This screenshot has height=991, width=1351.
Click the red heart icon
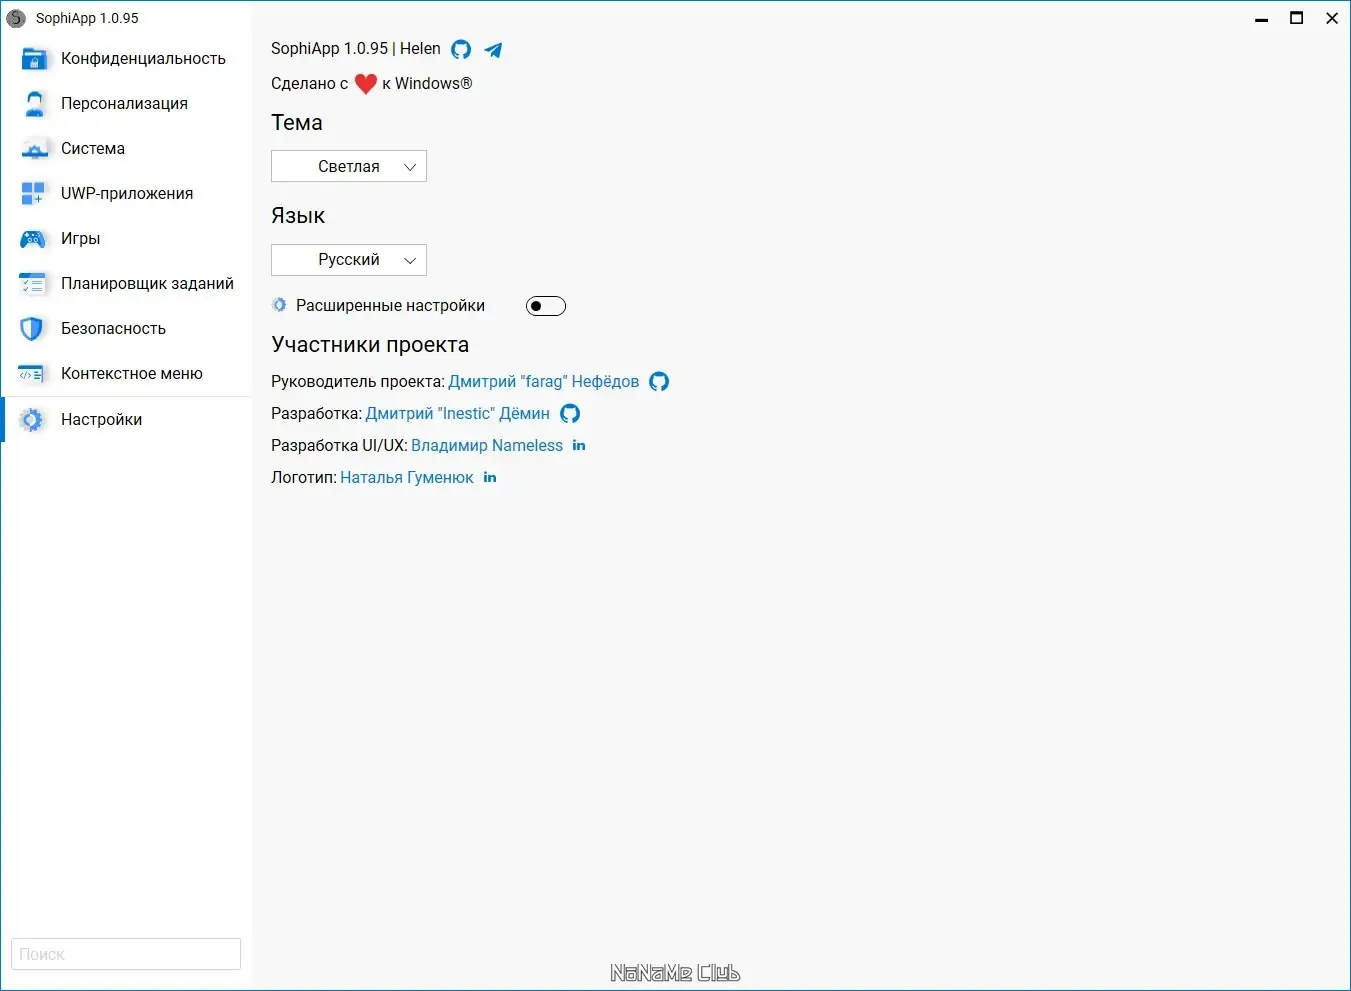pyautogui.click(x=366, y=84)
